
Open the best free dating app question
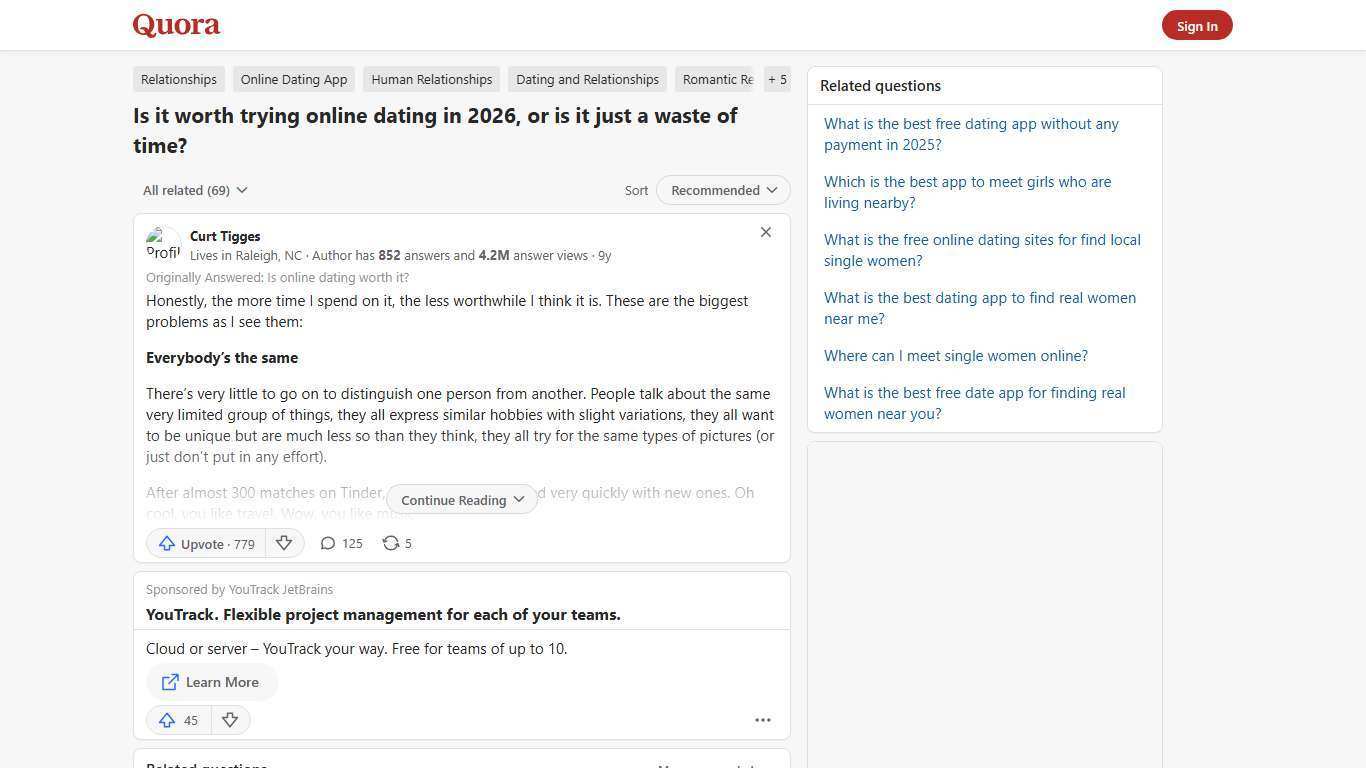[971, 134]
